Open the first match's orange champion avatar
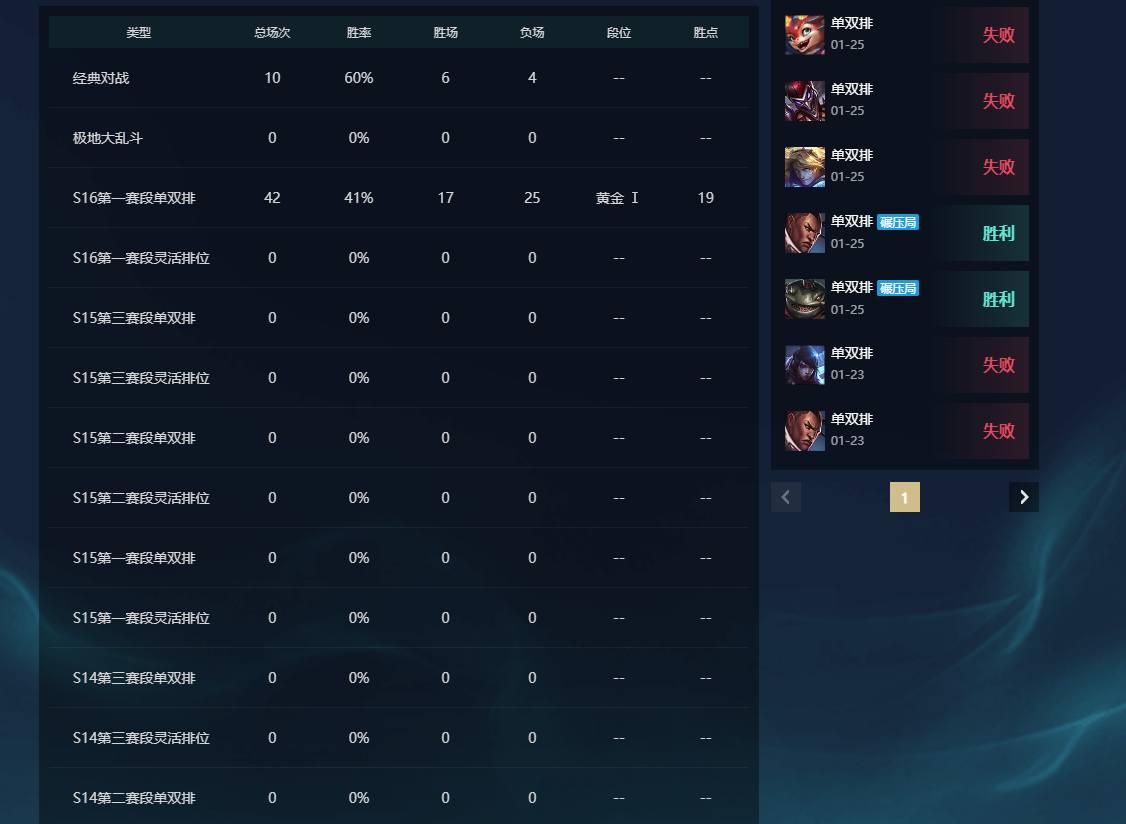This screenshot has width=1126, height=824. (x=804, y=34)
